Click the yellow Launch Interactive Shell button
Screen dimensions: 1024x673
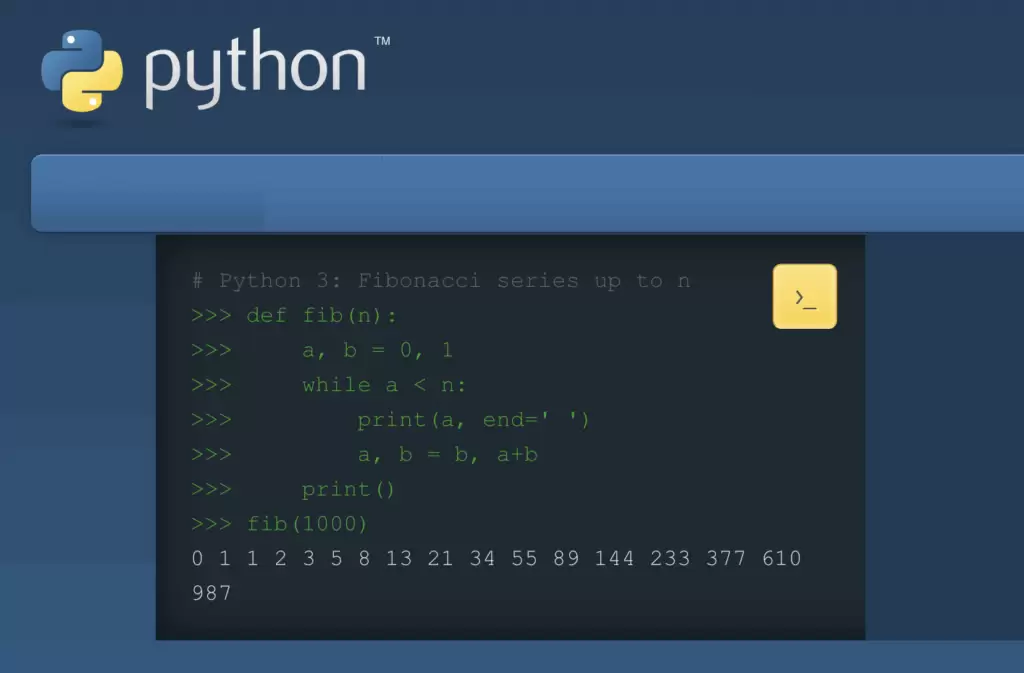[x=804, y=297]
